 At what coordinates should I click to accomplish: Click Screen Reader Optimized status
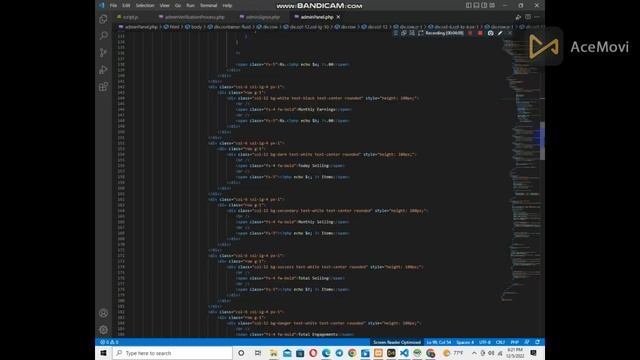[x=397, y=342]
